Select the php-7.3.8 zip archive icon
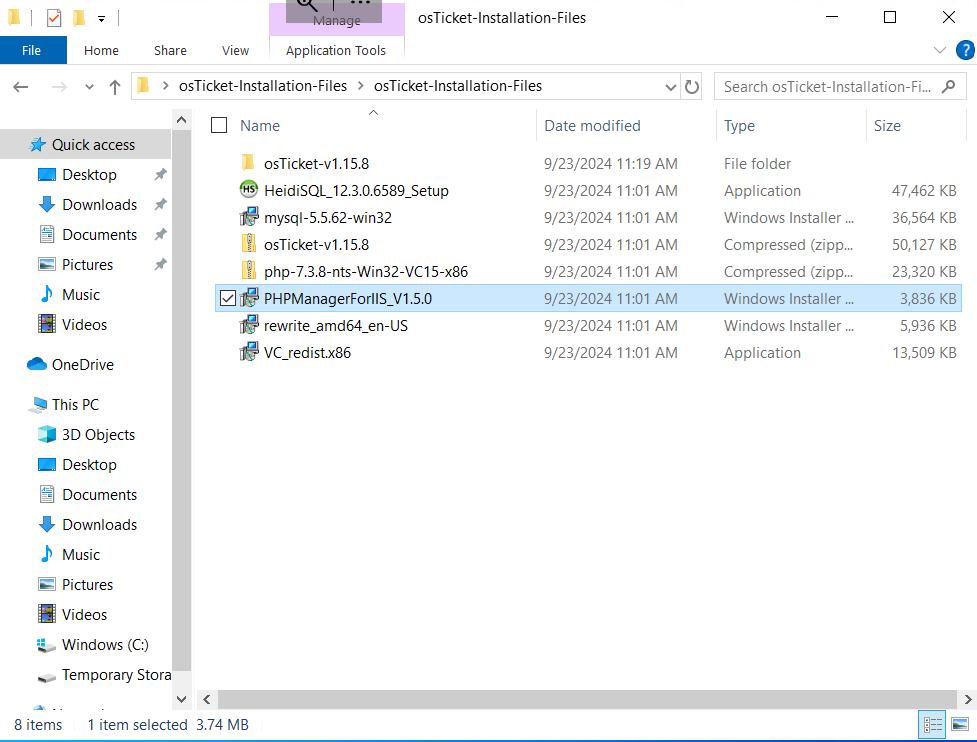Viewport: 977px width, 742px height. 249,272
